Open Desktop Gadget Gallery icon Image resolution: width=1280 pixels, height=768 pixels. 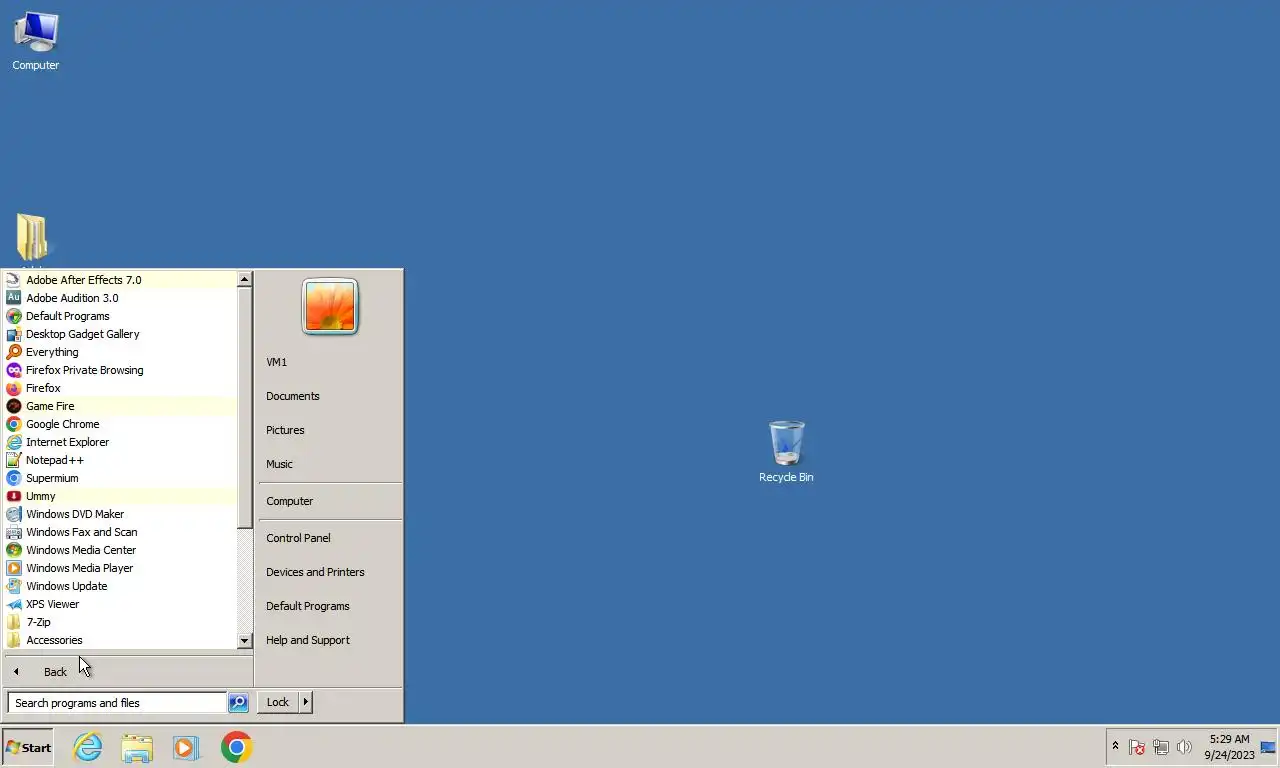(13, 334)
